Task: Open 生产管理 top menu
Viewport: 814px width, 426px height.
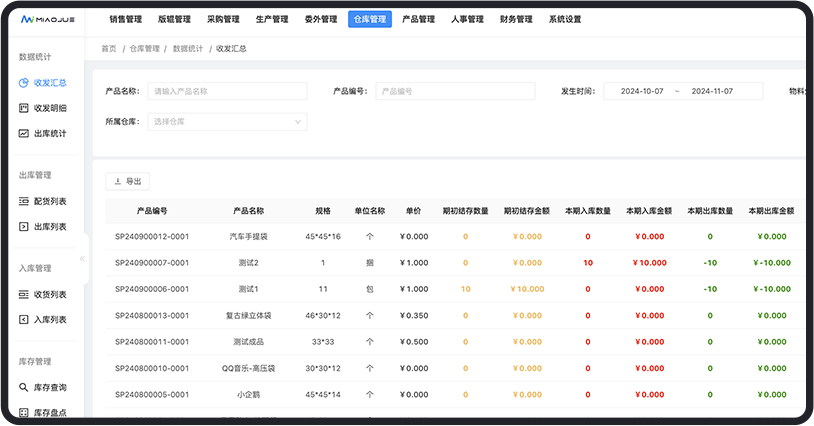Action: point(272,19)
